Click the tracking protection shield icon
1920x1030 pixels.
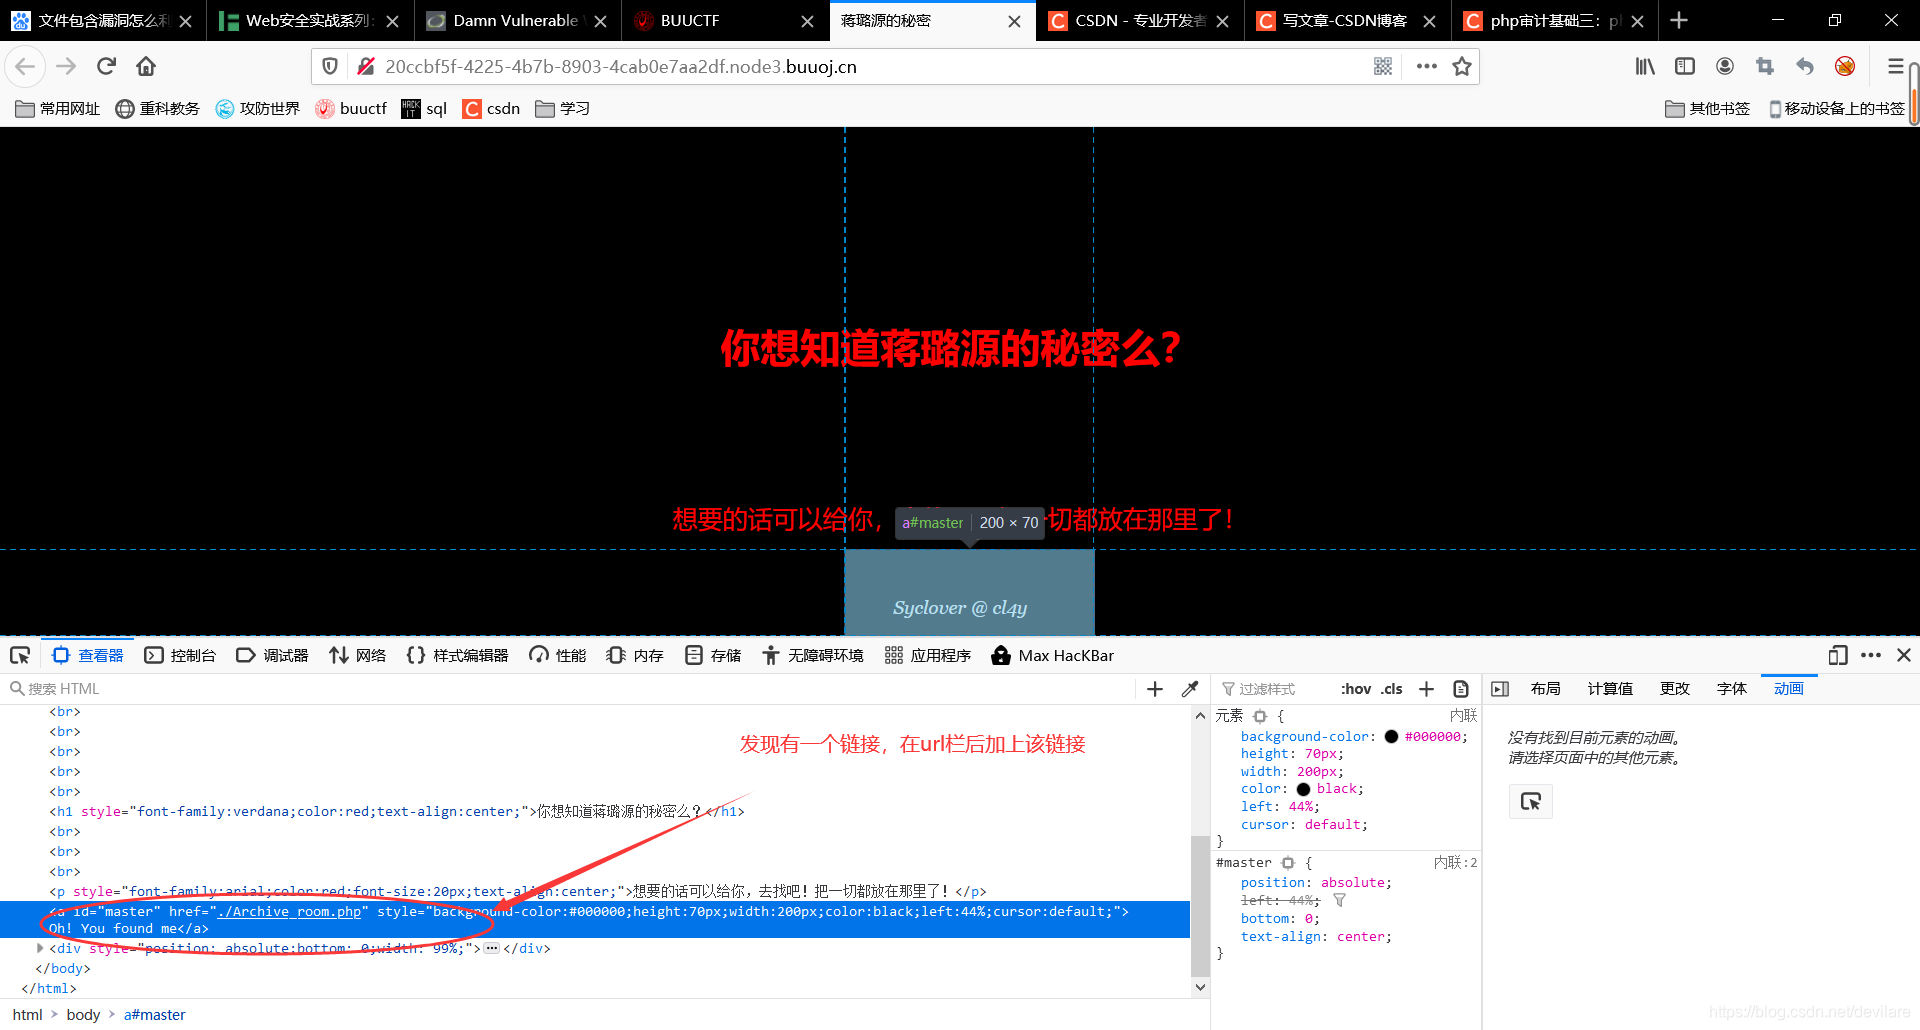[x=330, y=66]
